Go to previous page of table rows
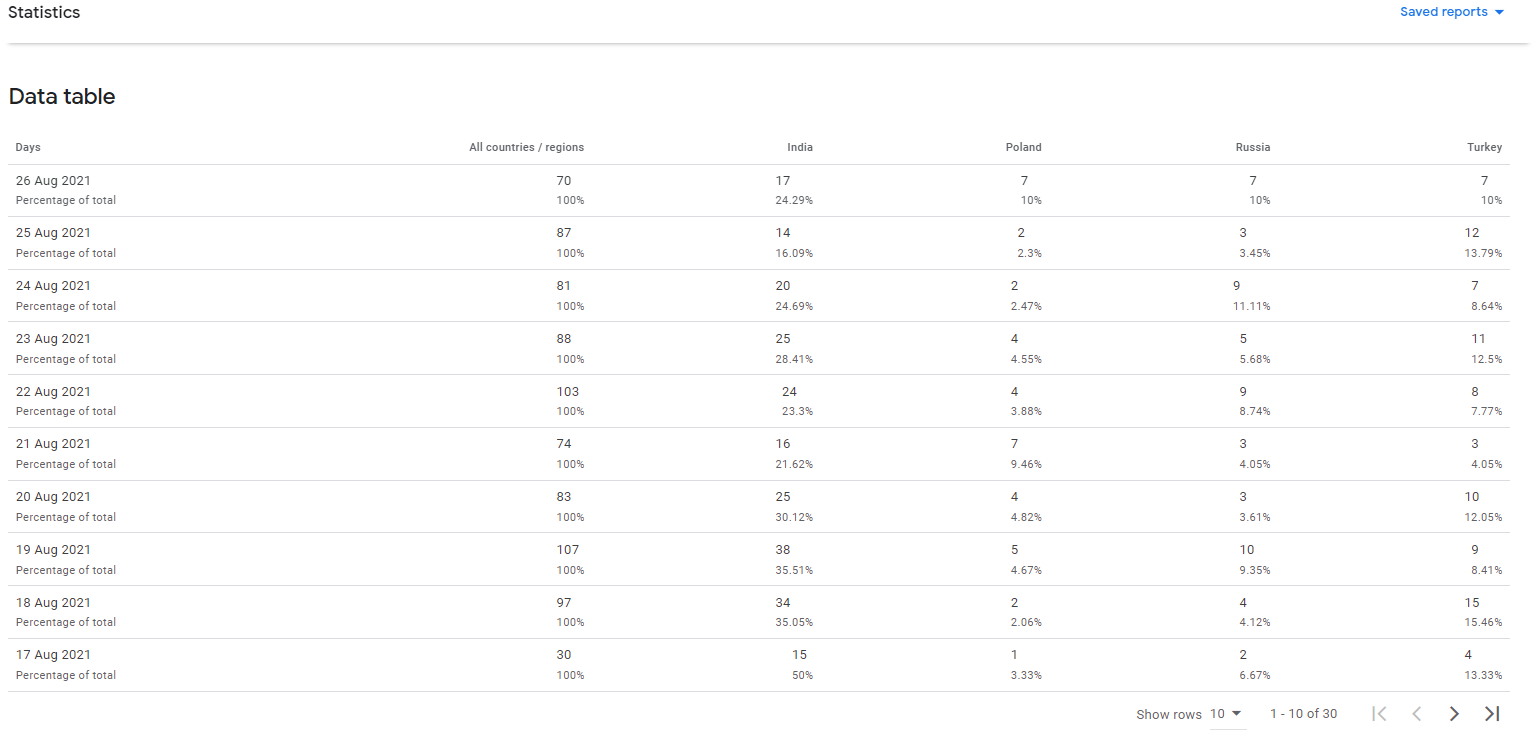 [x=1416, y=714]
